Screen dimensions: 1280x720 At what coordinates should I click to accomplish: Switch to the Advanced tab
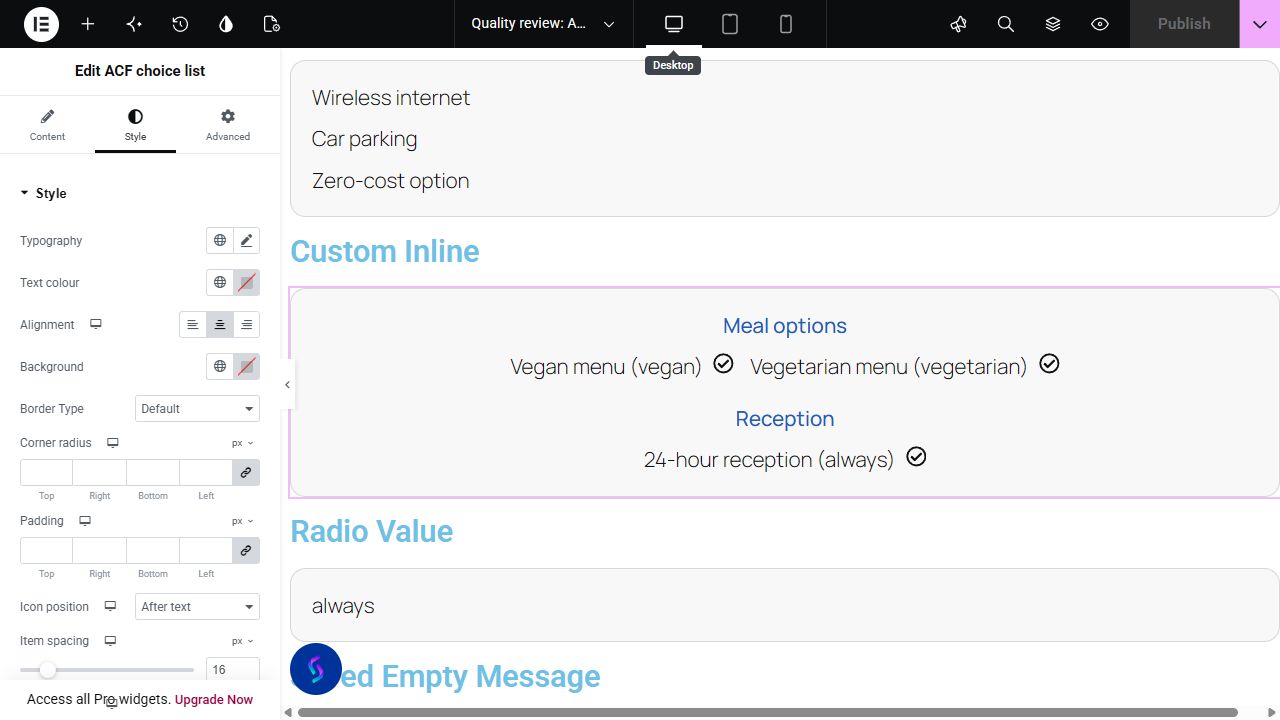pyautogui.click(x=228, y=125)
